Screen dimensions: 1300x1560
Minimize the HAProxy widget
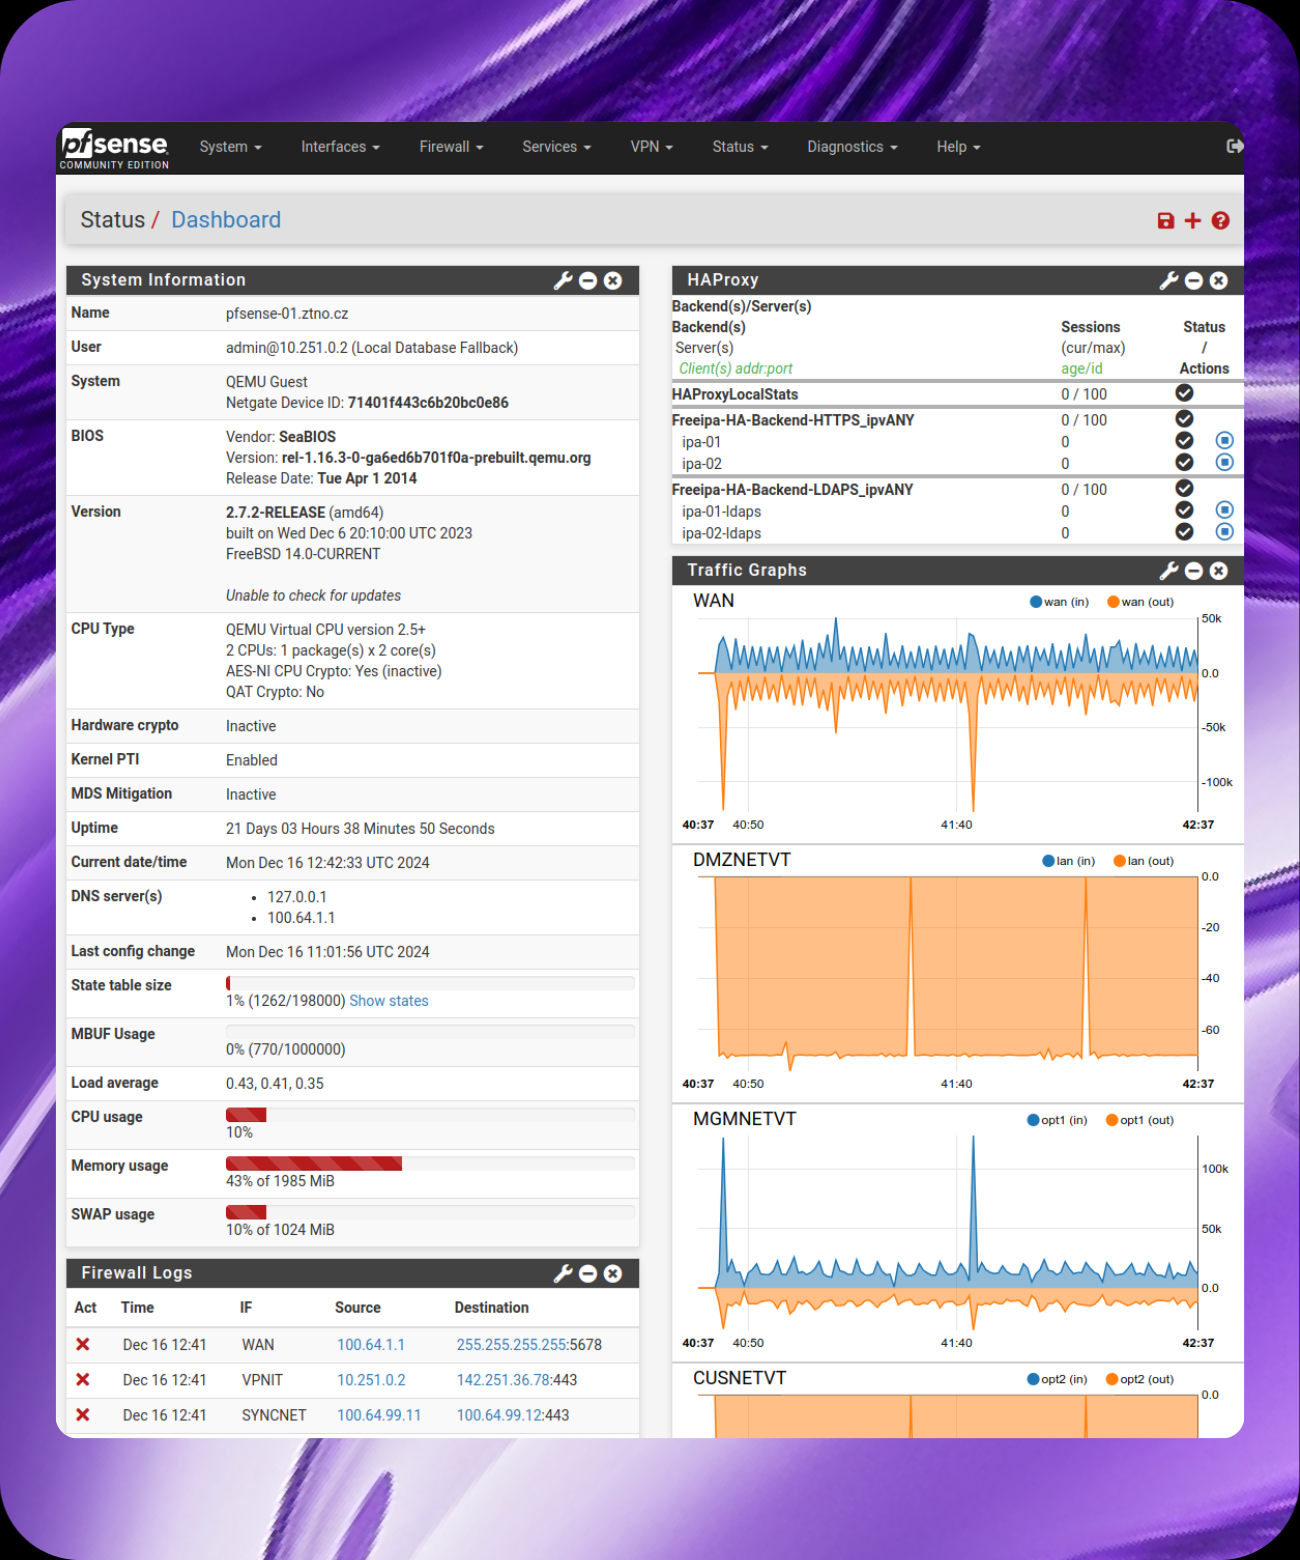click(x=1194, y=281)
